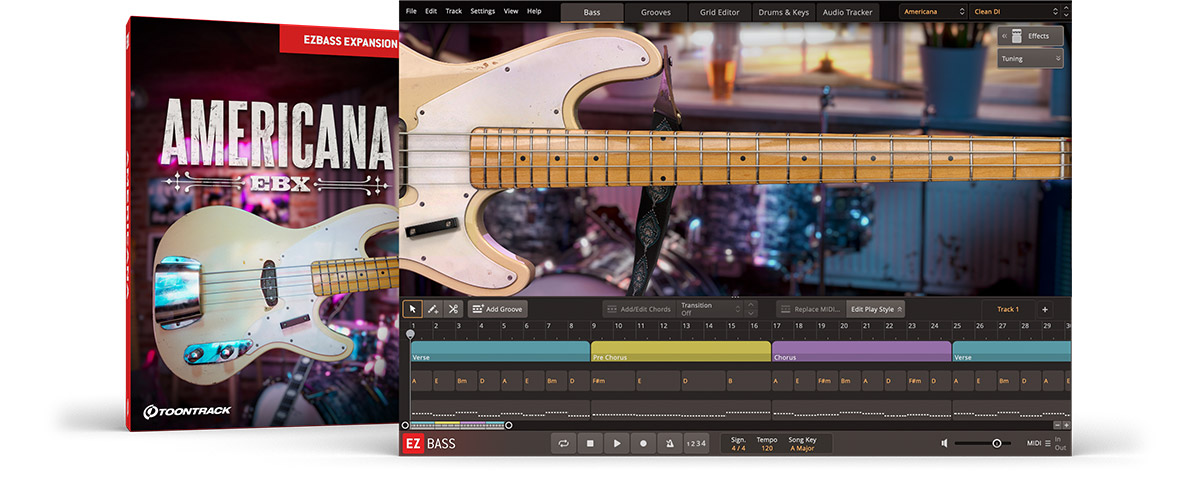
Task: Select the purple Chorus block
Action: [x=861, y=351]
